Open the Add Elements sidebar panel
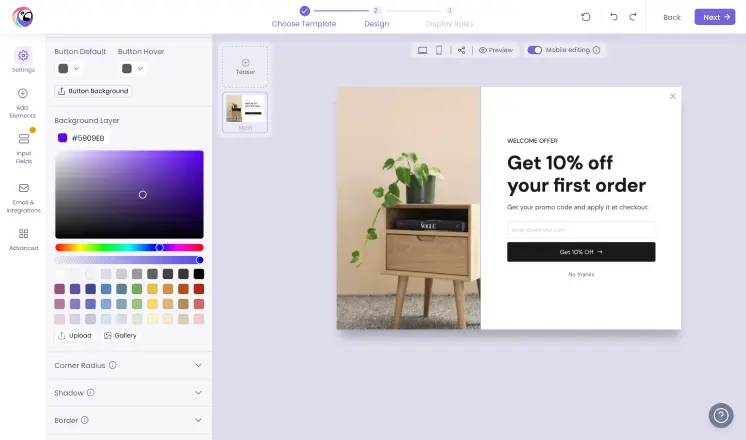746x440 pixels. pyautogui.click(x=22, y=103)
